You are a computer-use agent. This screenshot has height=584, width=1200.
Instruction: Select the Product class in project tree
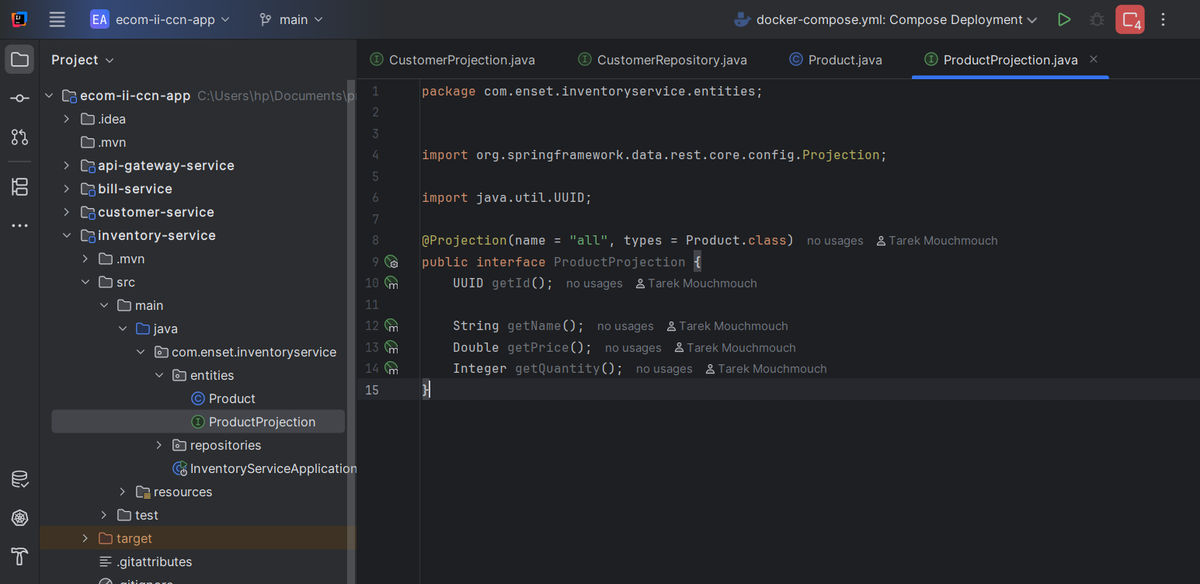pos(232,398)
